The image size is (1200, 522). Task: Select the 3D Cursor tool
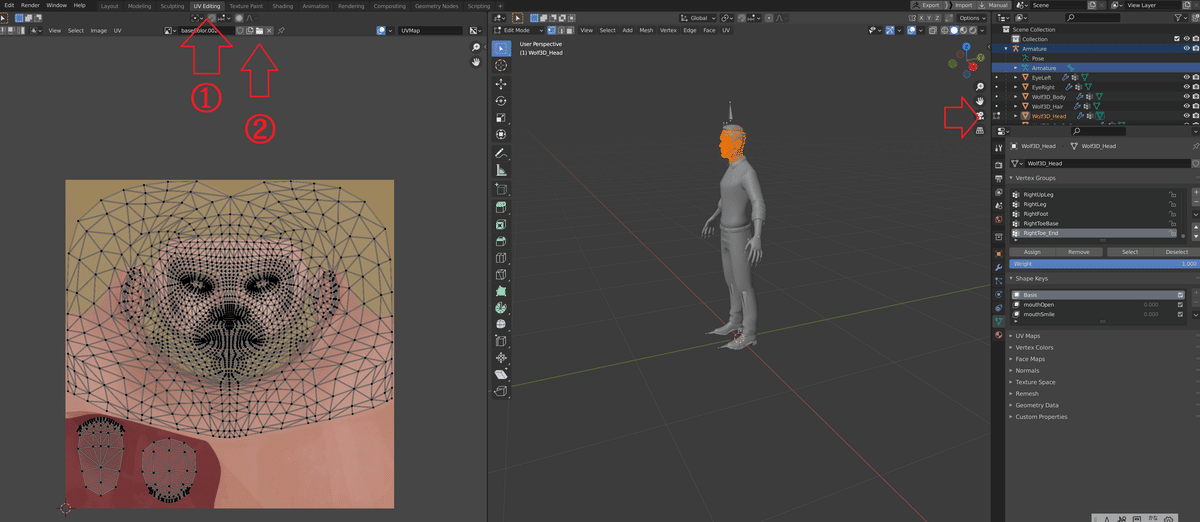point(501,65)
